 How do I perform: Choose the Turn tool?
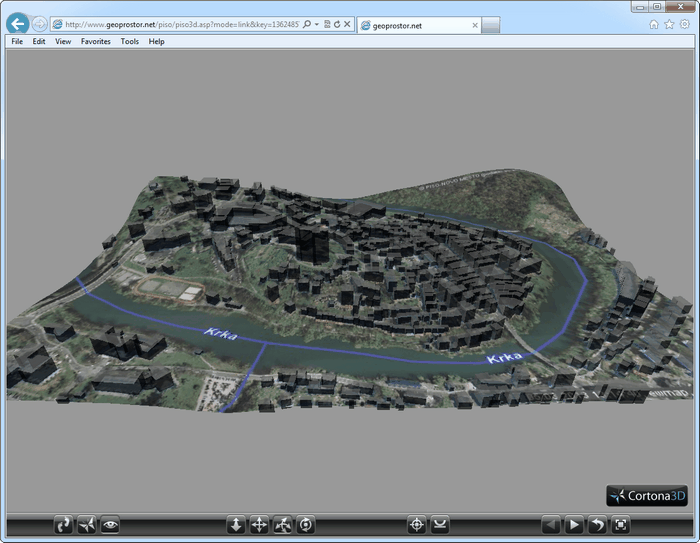pyautogui.click(x=282, y=524)
